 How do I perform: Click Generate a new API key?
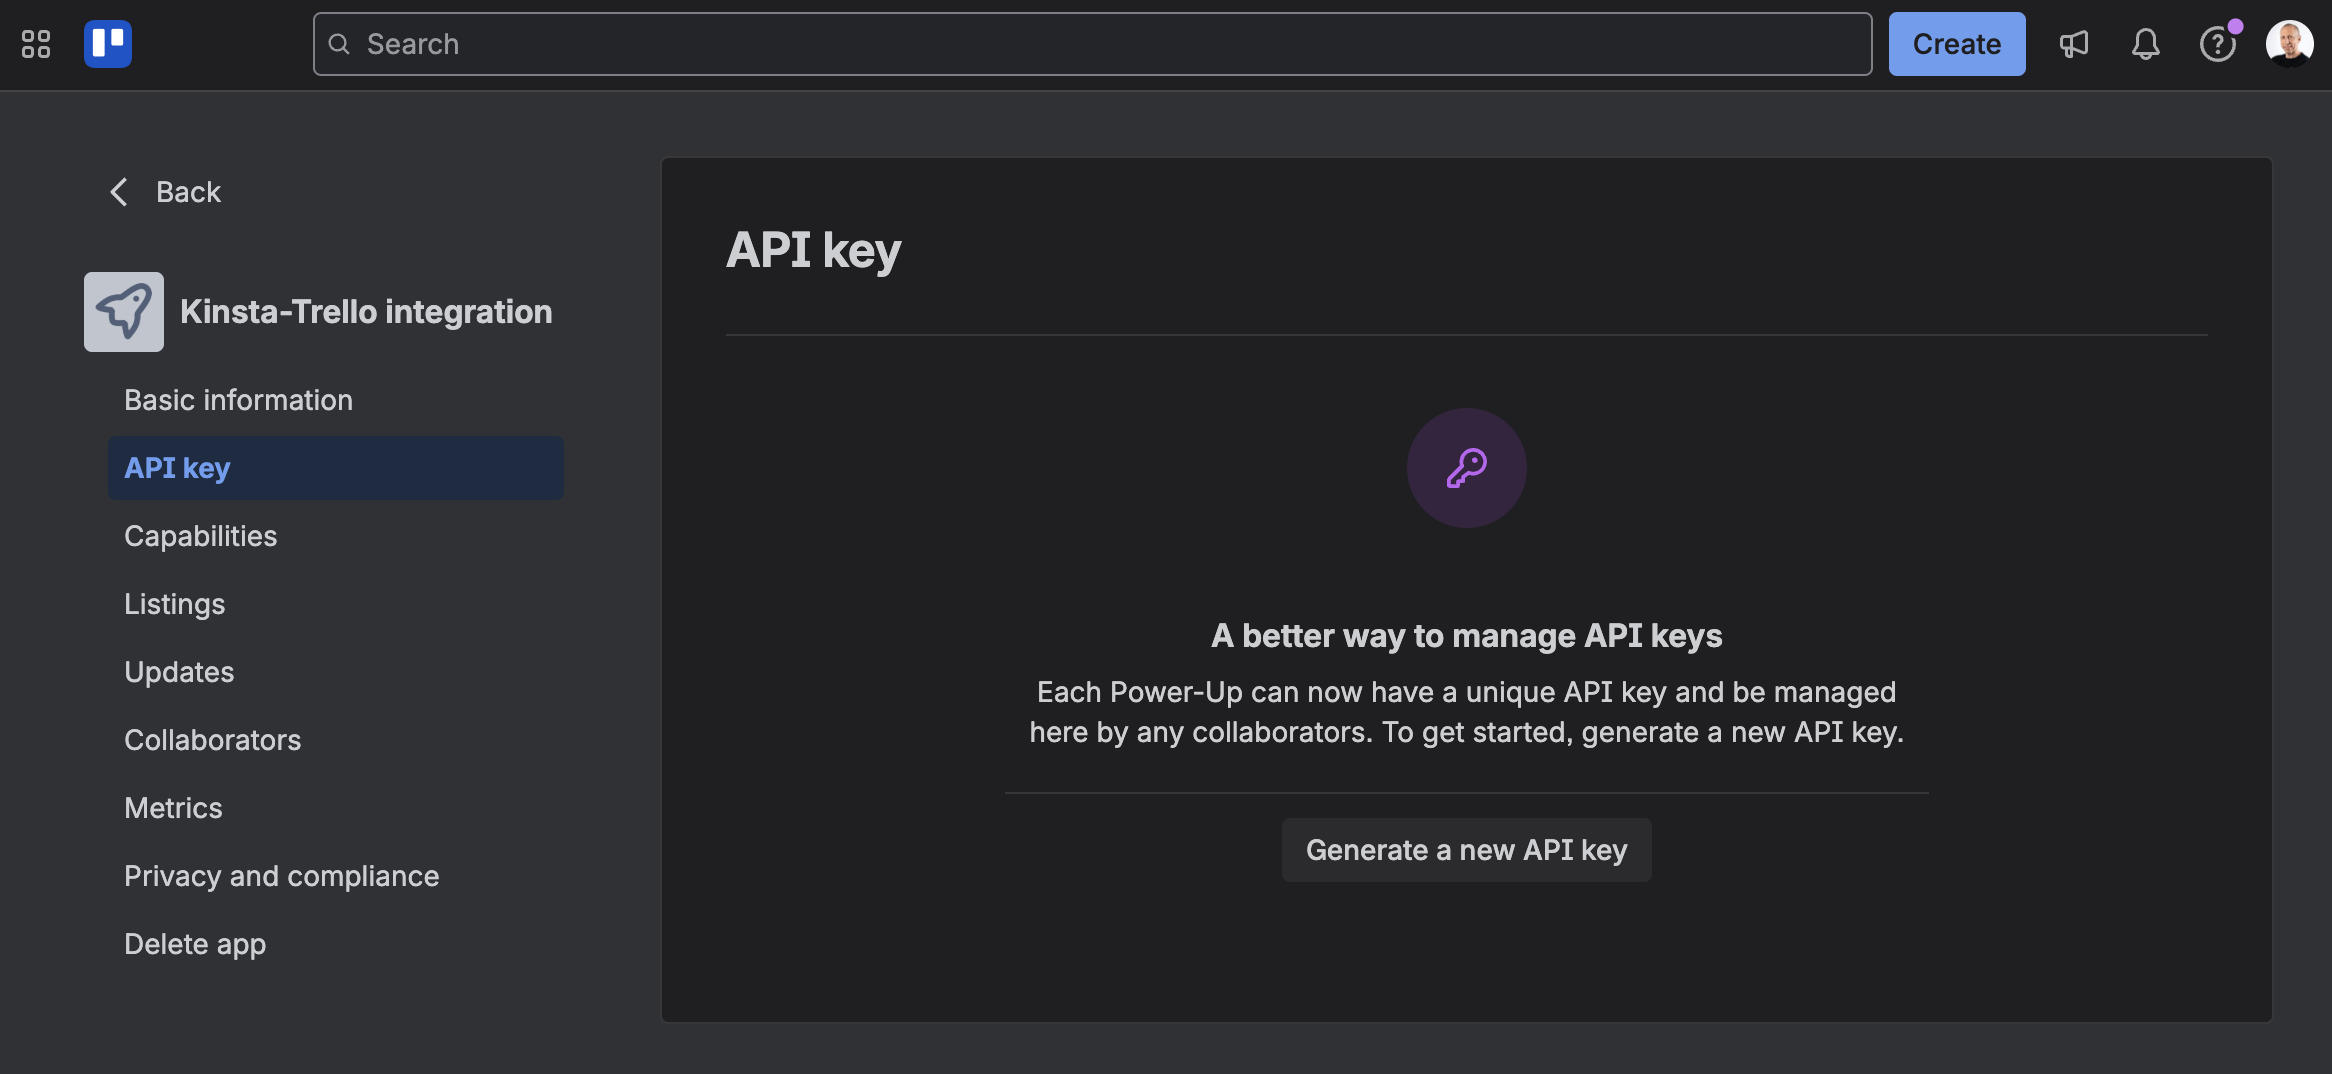click(1466, 849)
